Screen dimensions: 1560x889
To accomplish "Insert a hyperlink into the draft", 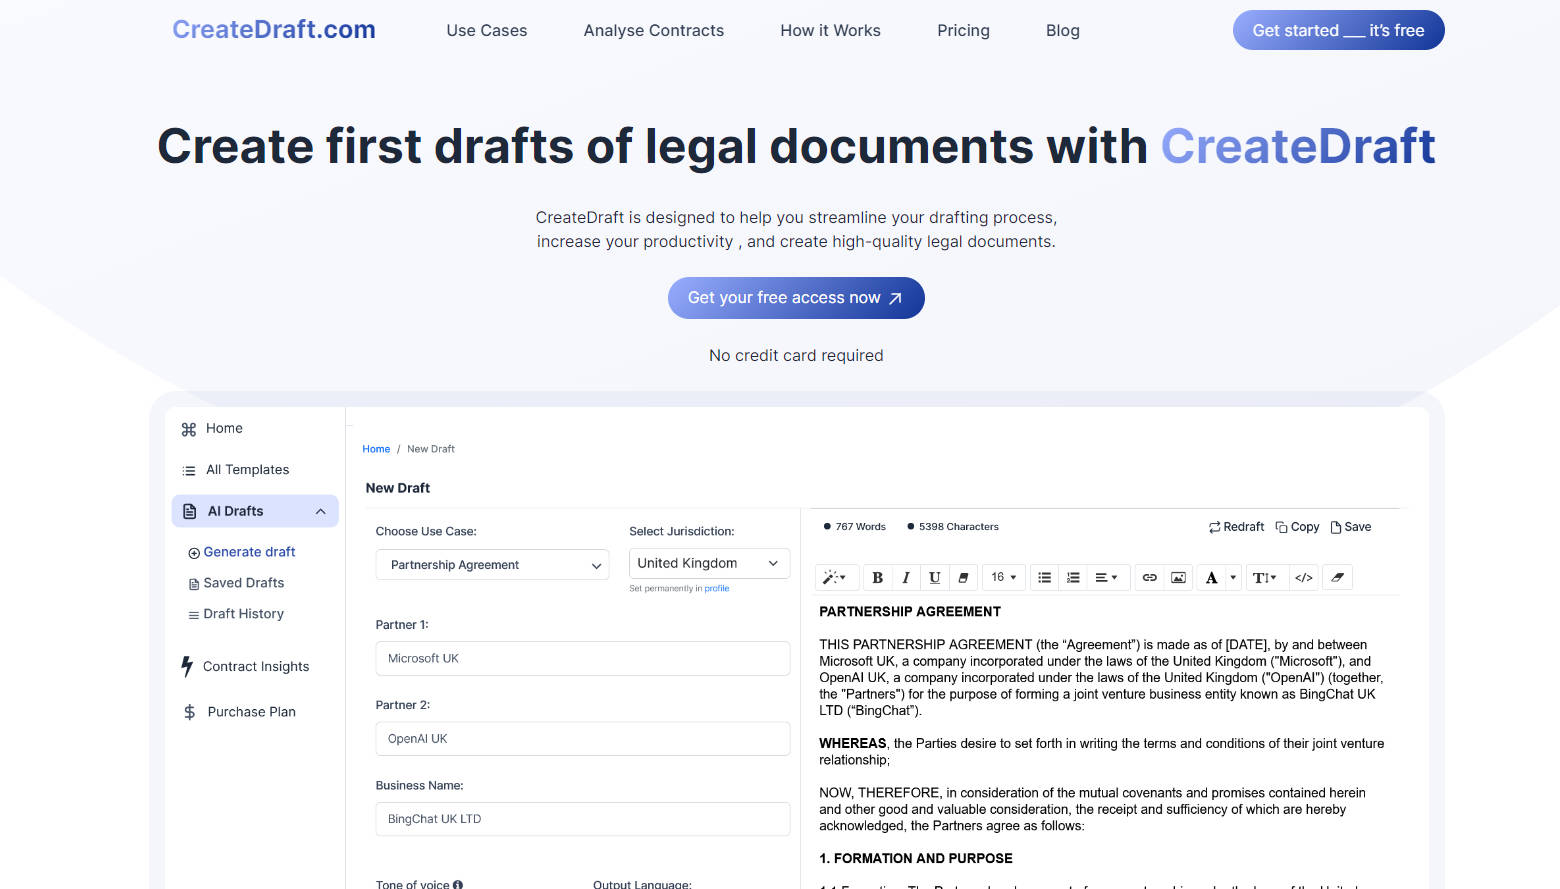I will [x=1149, y=577].
